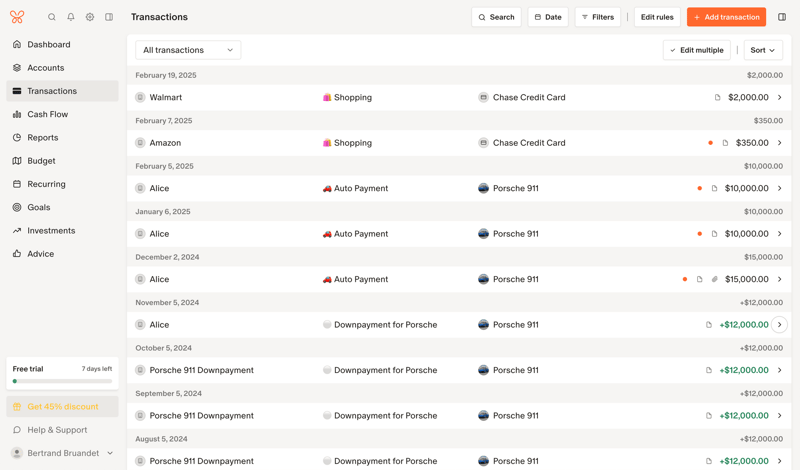The height and width of the screenshot is (470, 800).
Task: Click the orange review dot on Amazon row
Action: (710, 143)
